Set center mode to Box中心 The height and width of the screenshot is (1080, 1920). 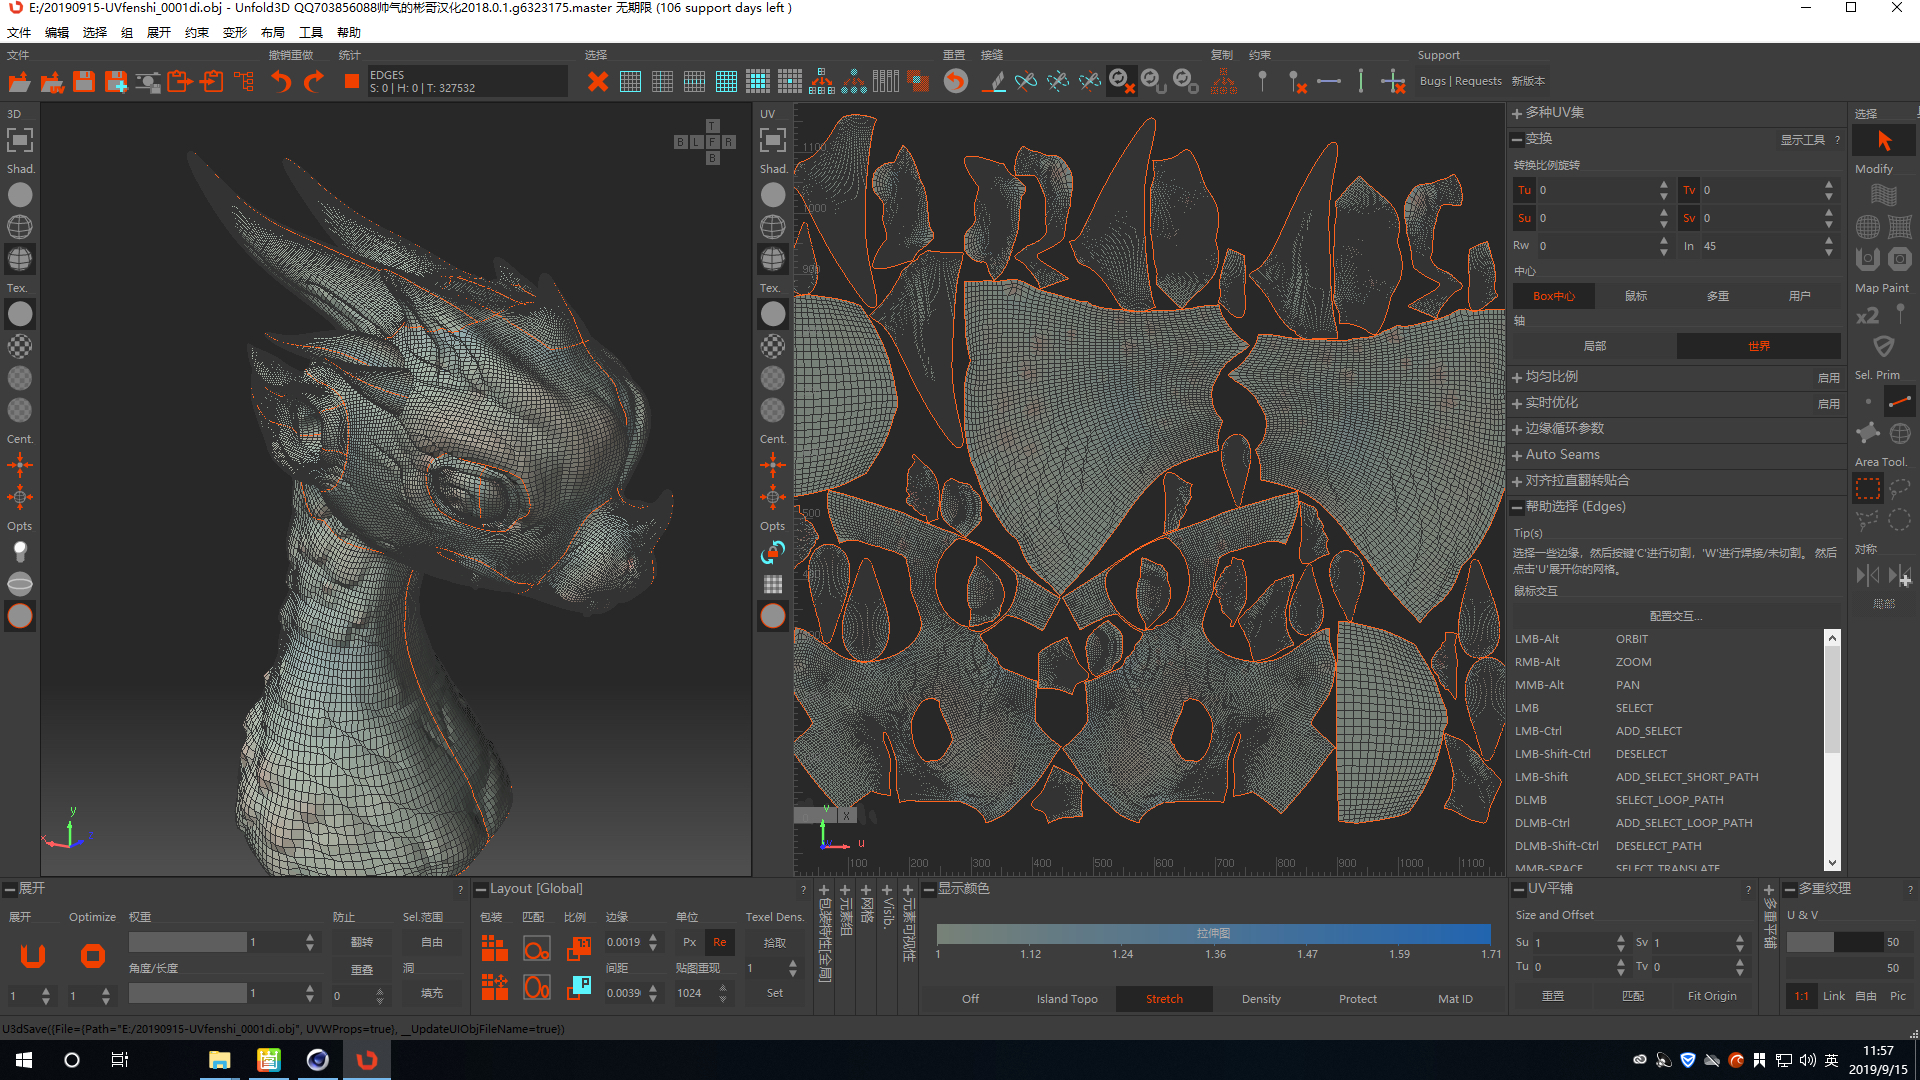click(x=1554, y=296)
